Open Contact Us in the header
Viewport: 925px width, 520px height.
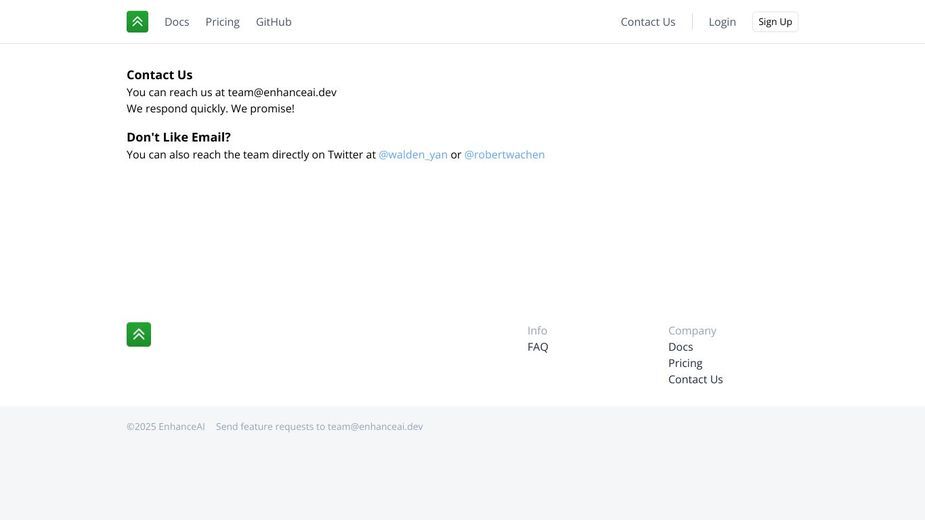(x=648, y=22)
